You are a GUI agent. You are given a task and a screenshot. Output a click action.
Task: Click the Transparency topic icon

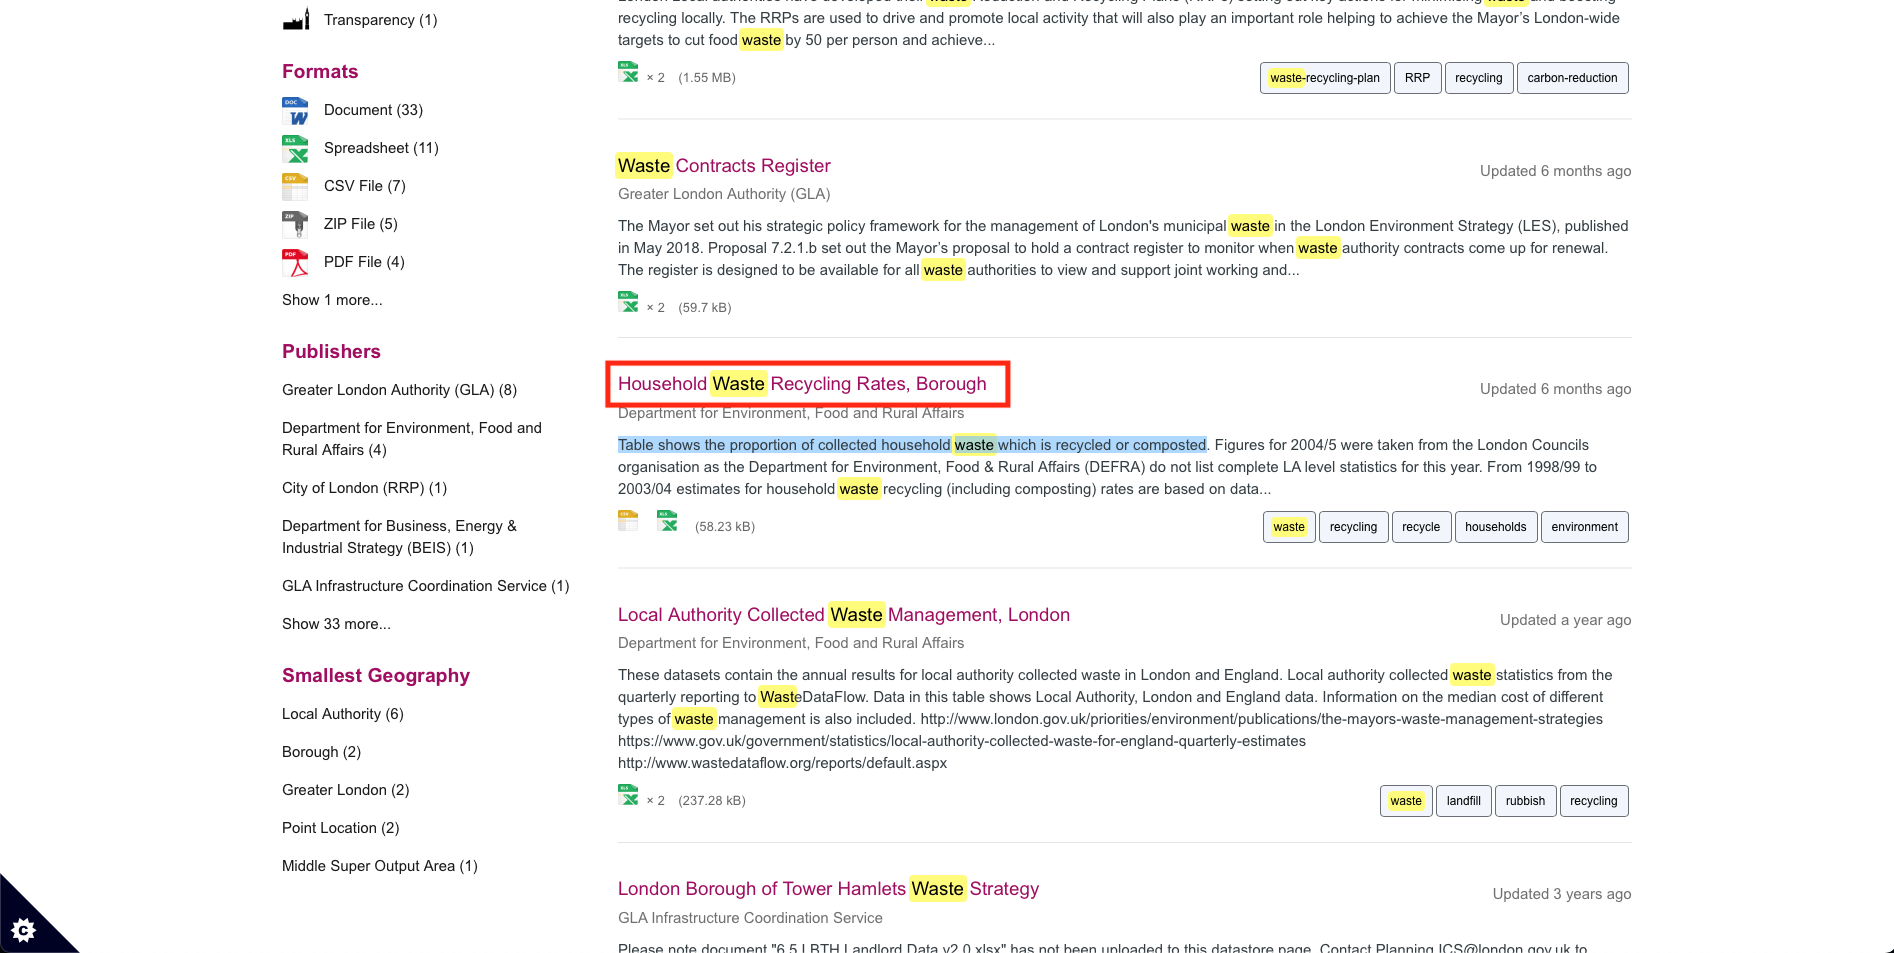296,20
